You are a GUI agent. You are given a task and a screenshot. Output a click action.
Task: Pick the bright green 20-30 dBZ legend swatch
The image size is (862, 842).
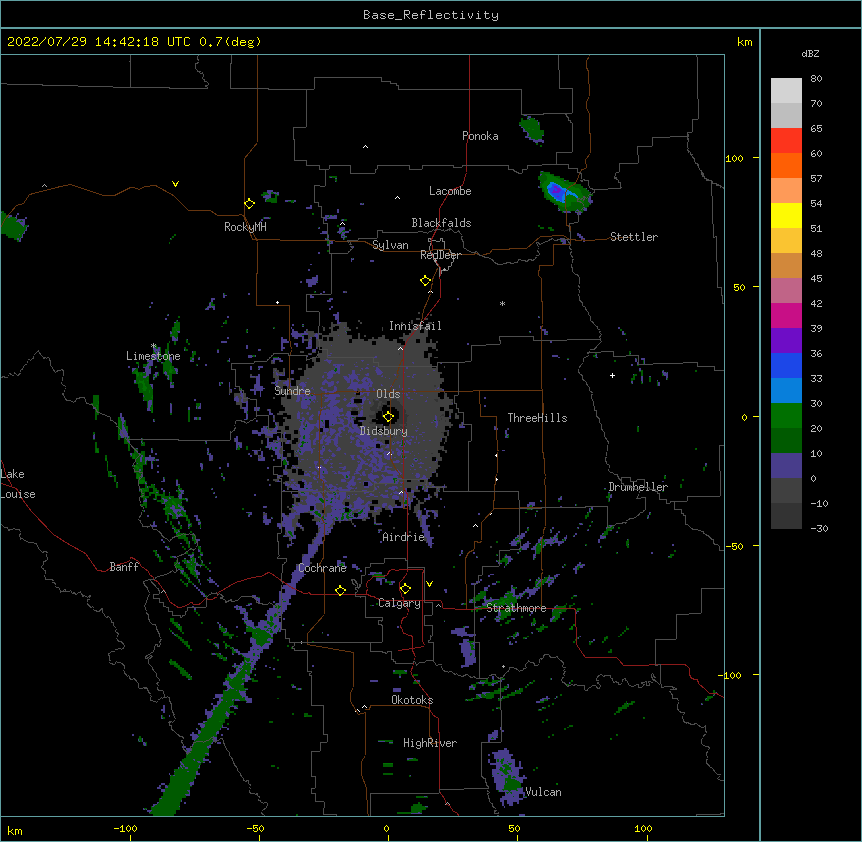pos(786,416)
